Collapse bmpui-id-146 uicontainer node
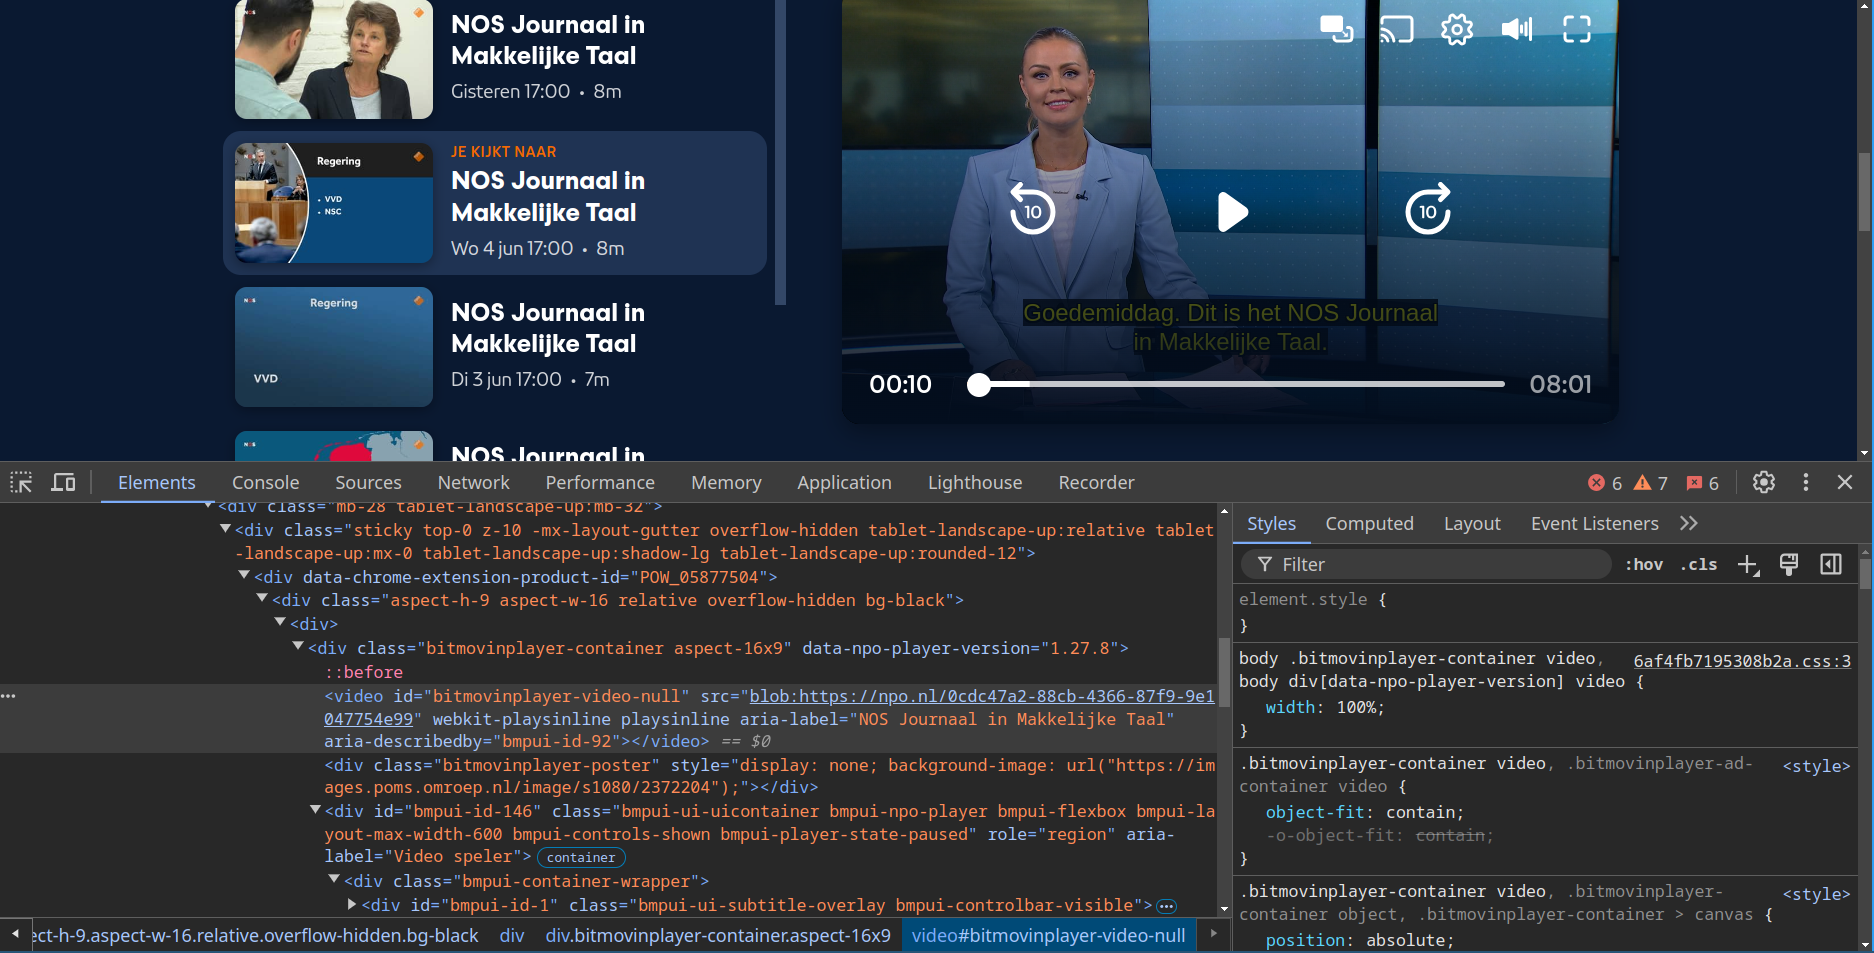The width and height of the screenshot is (1874, 953). [315, 809]
